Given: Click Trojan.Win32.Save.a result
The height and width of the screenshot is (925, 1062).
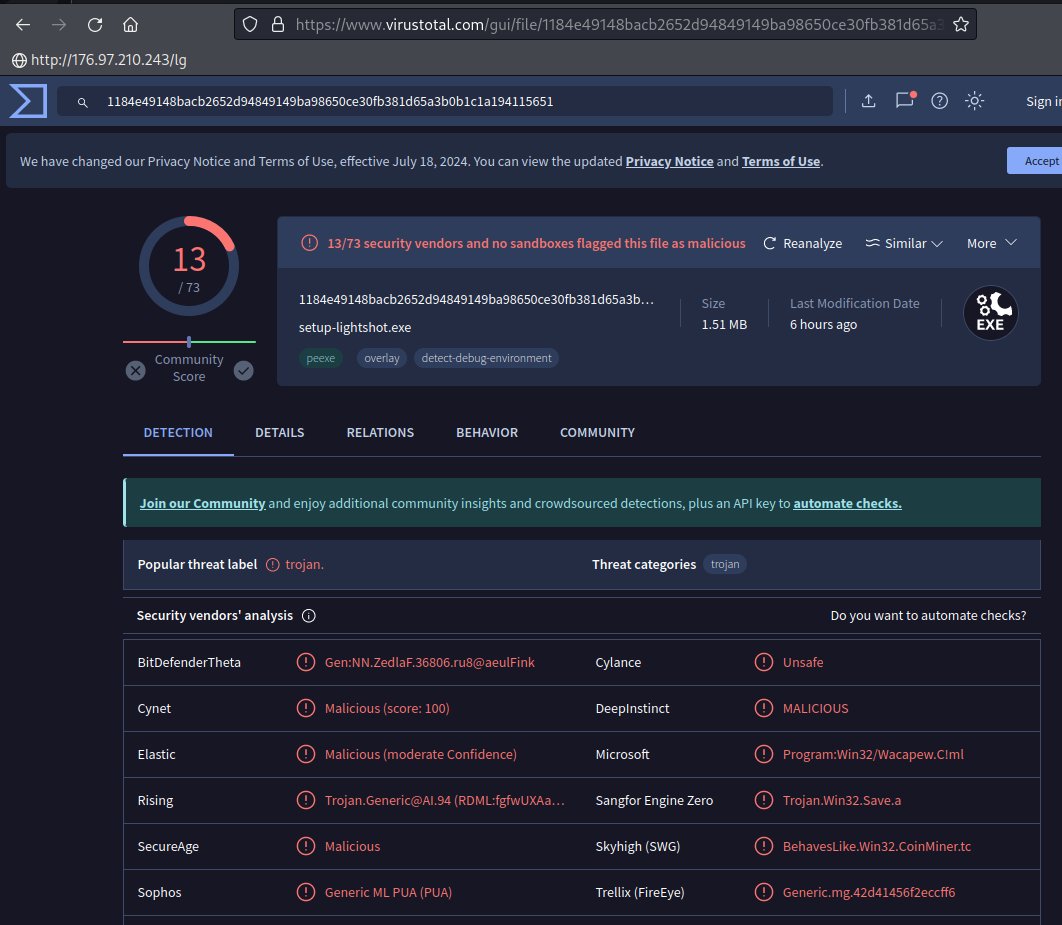Looking at the screenshot, I should [842, 800].
